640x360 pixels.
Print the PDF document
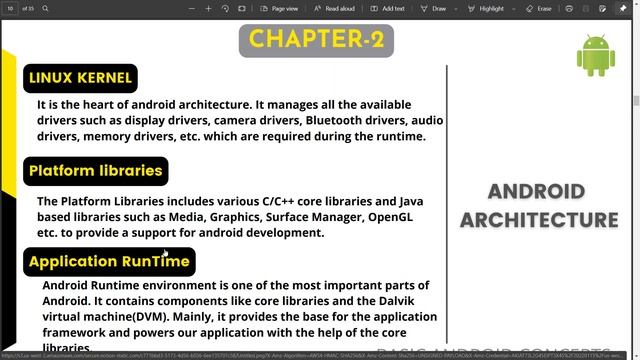pos(569,9)
